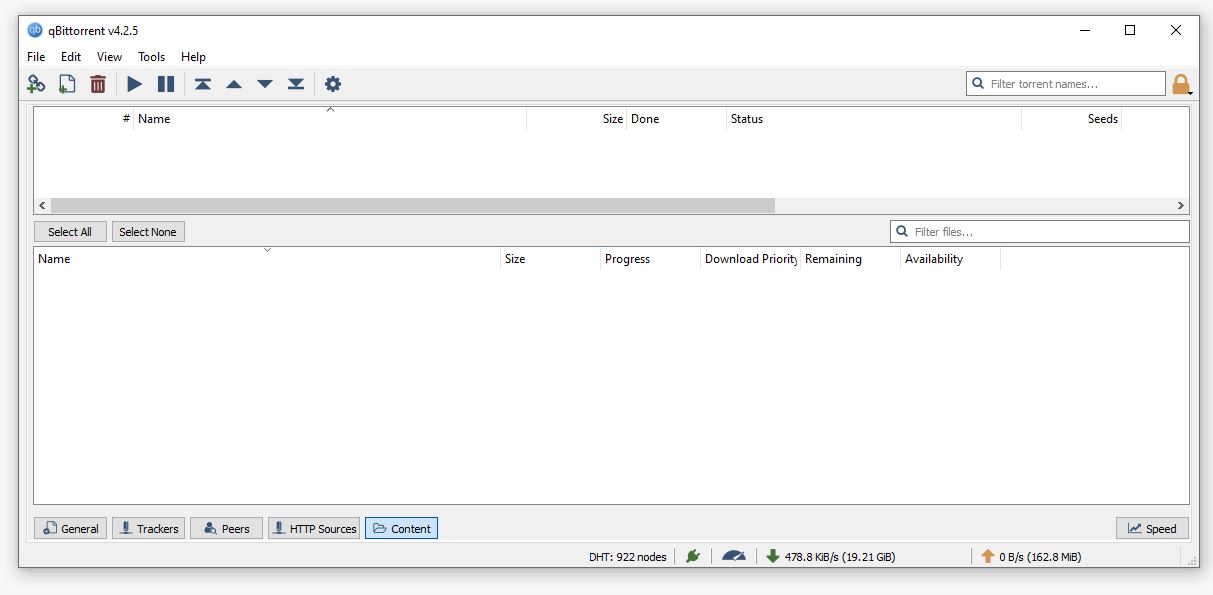Open the Help menu
Screen dimensions: 1213x595
pos(194,57)
